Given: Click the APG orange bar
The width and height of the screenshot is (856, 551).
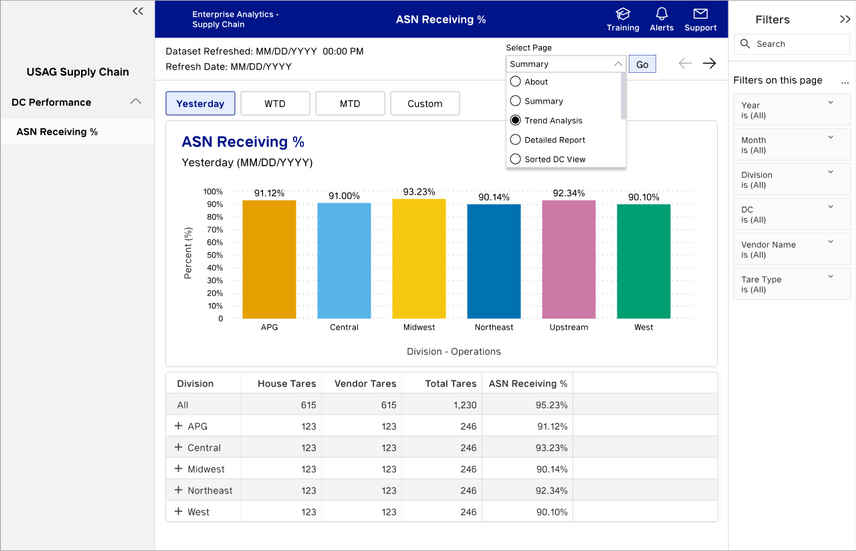Looking at the screenshot, I should pyautogui.click(x=269, y=259).
